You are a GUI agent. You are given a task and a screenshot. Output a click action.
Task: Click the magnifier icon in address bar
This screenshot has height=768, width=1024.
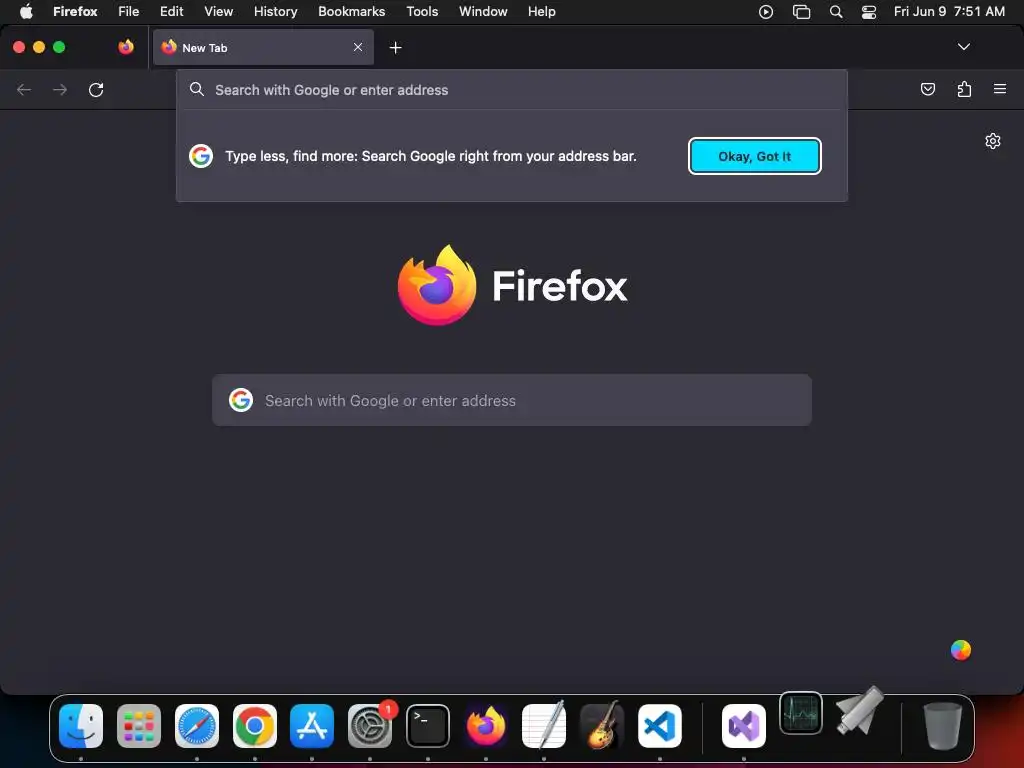pos(197,89)
